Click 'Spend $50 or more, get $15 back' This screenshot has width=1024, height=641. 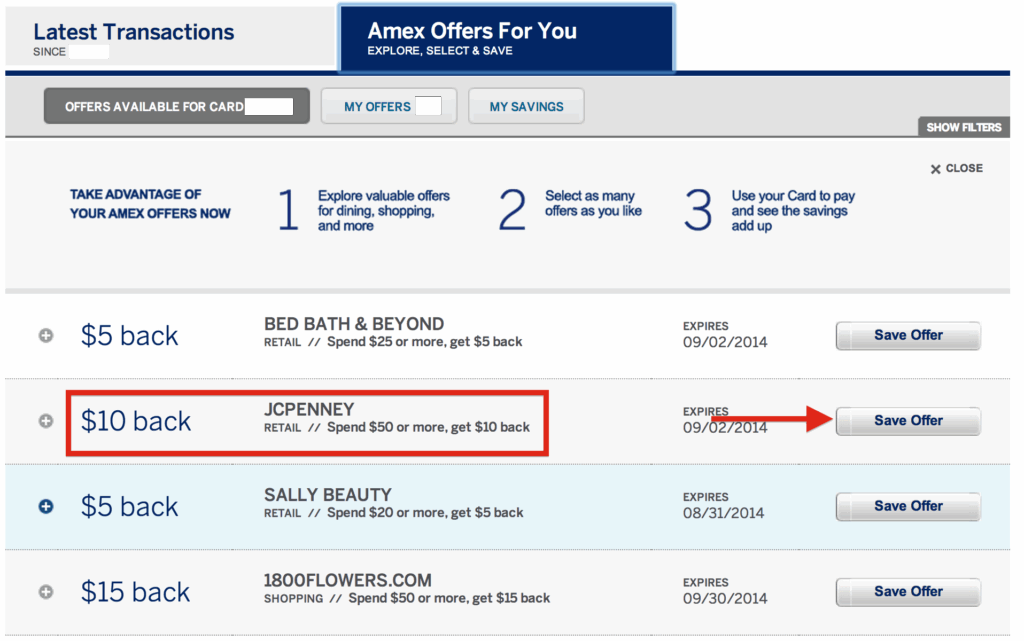449,598
